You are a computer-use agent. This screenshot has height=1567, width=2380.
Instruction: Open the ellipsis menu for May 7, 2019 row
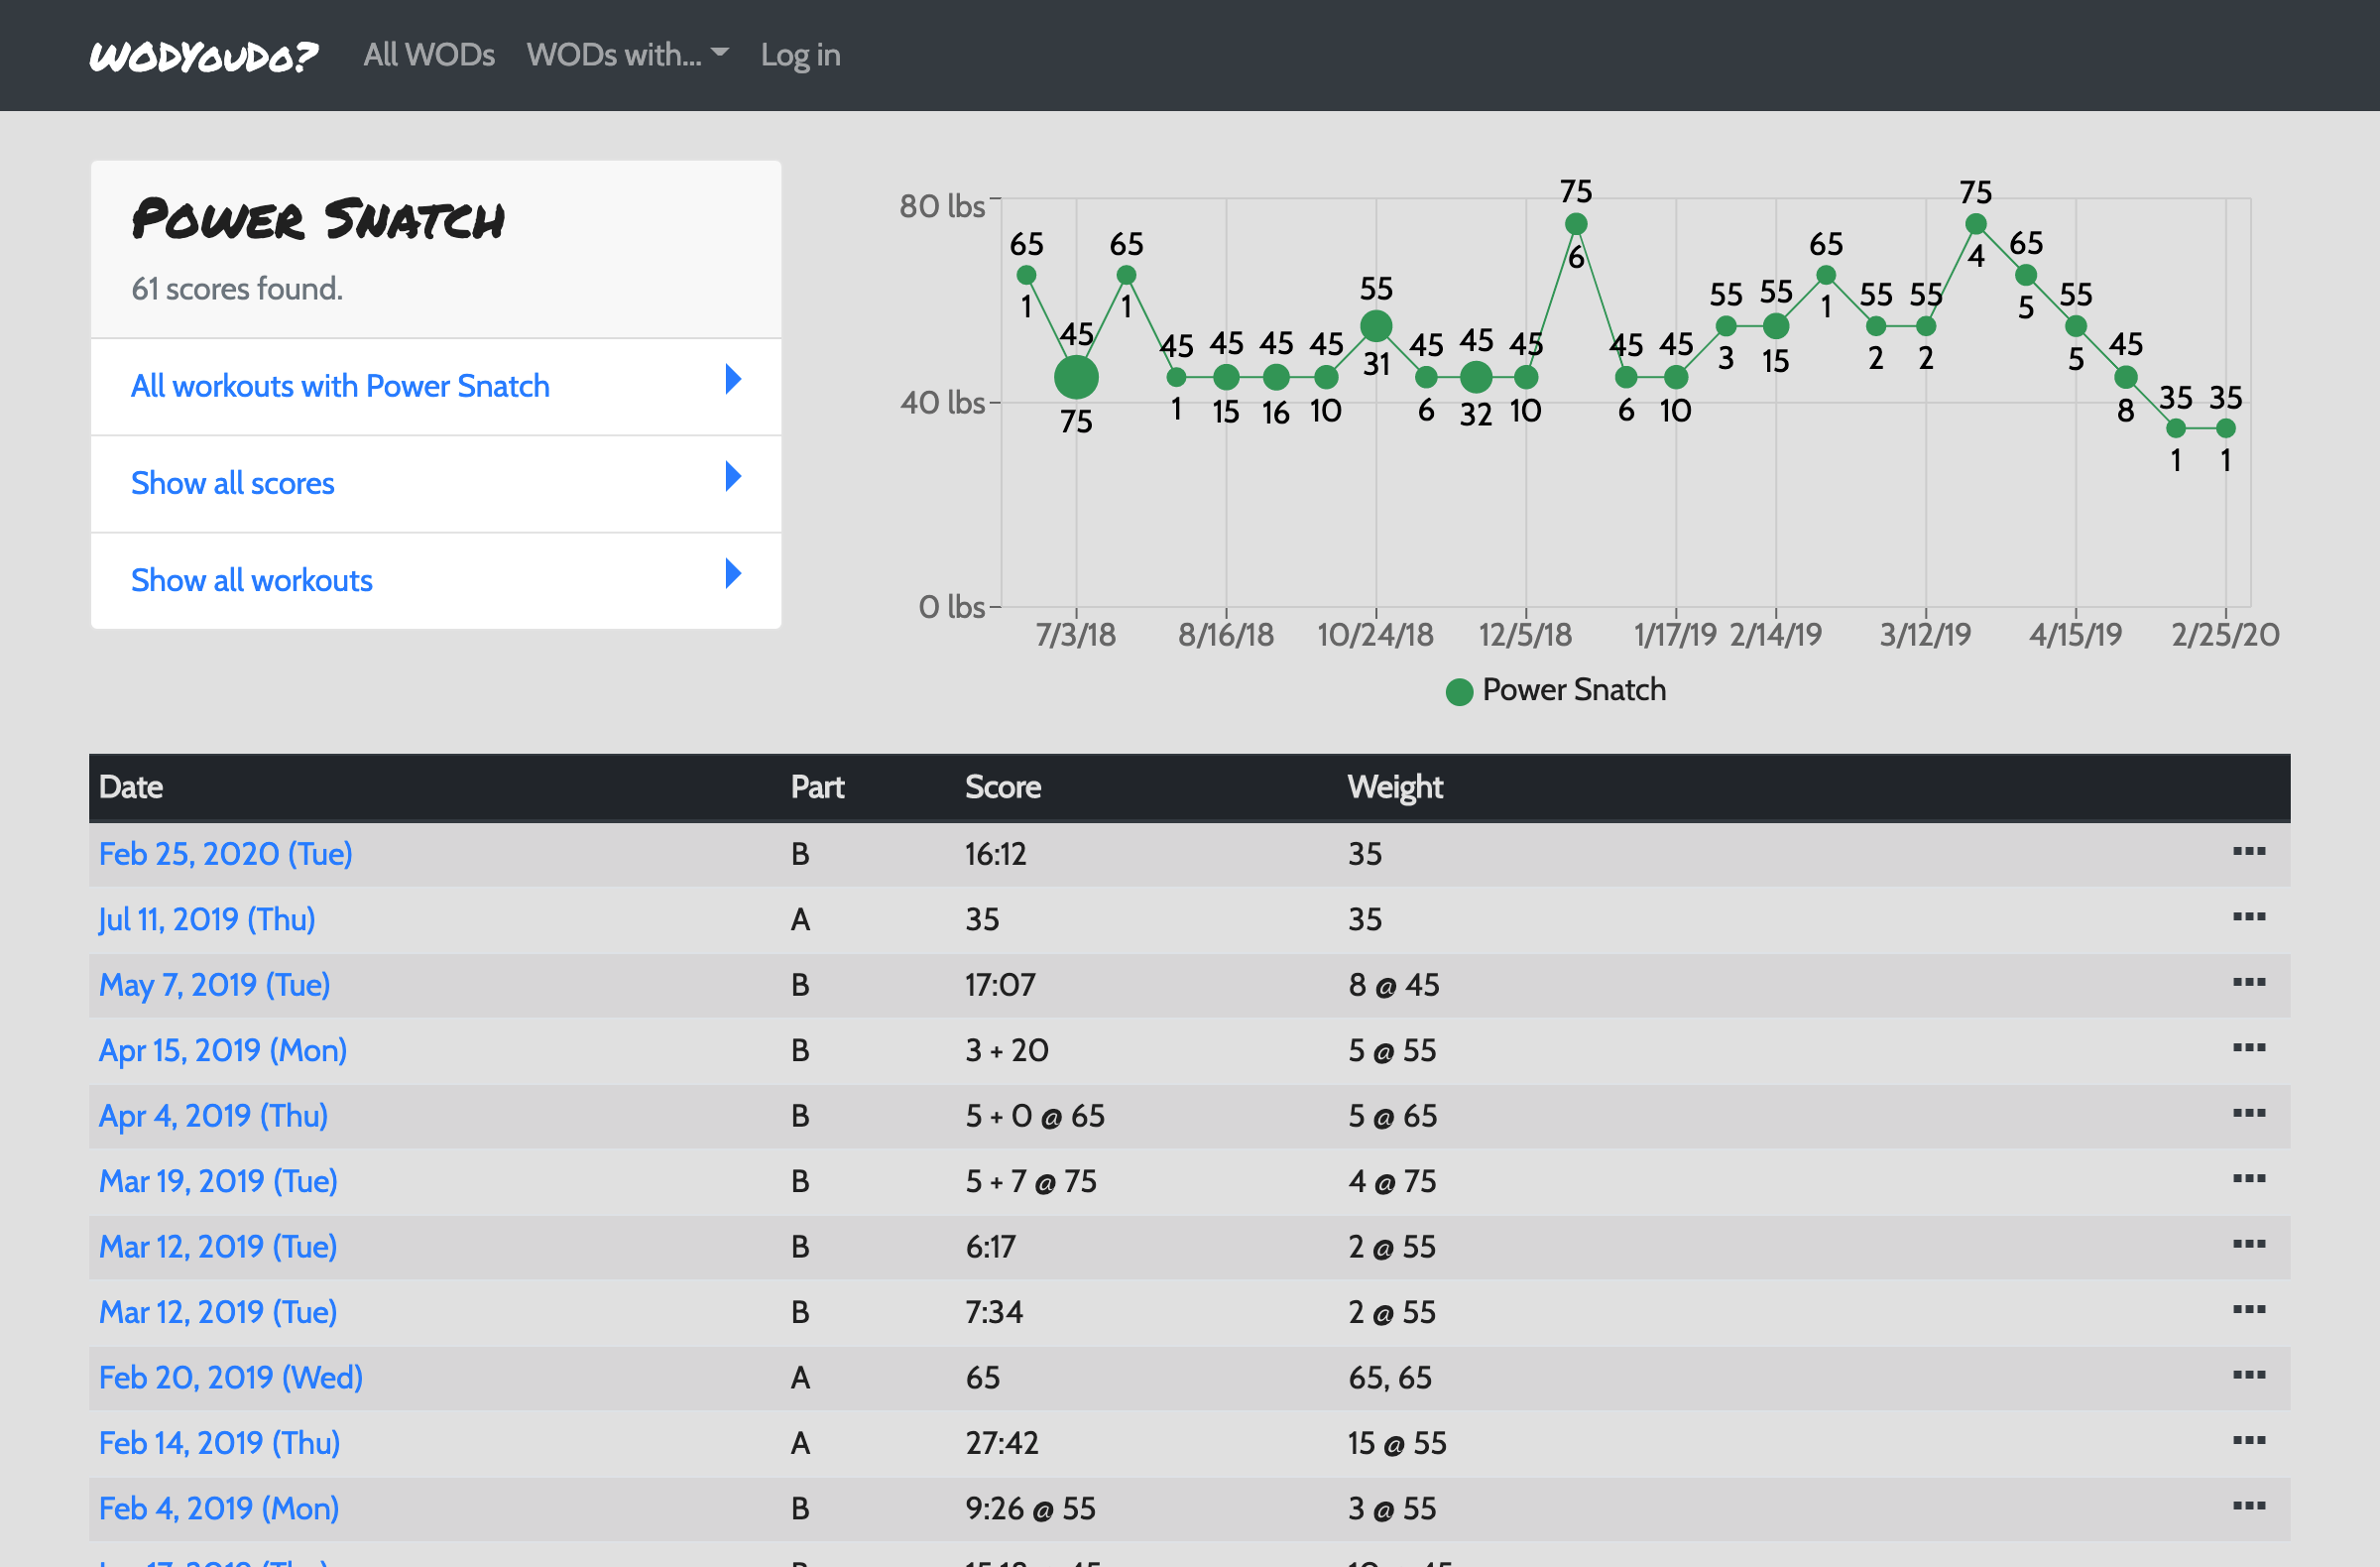point(2249,982)
